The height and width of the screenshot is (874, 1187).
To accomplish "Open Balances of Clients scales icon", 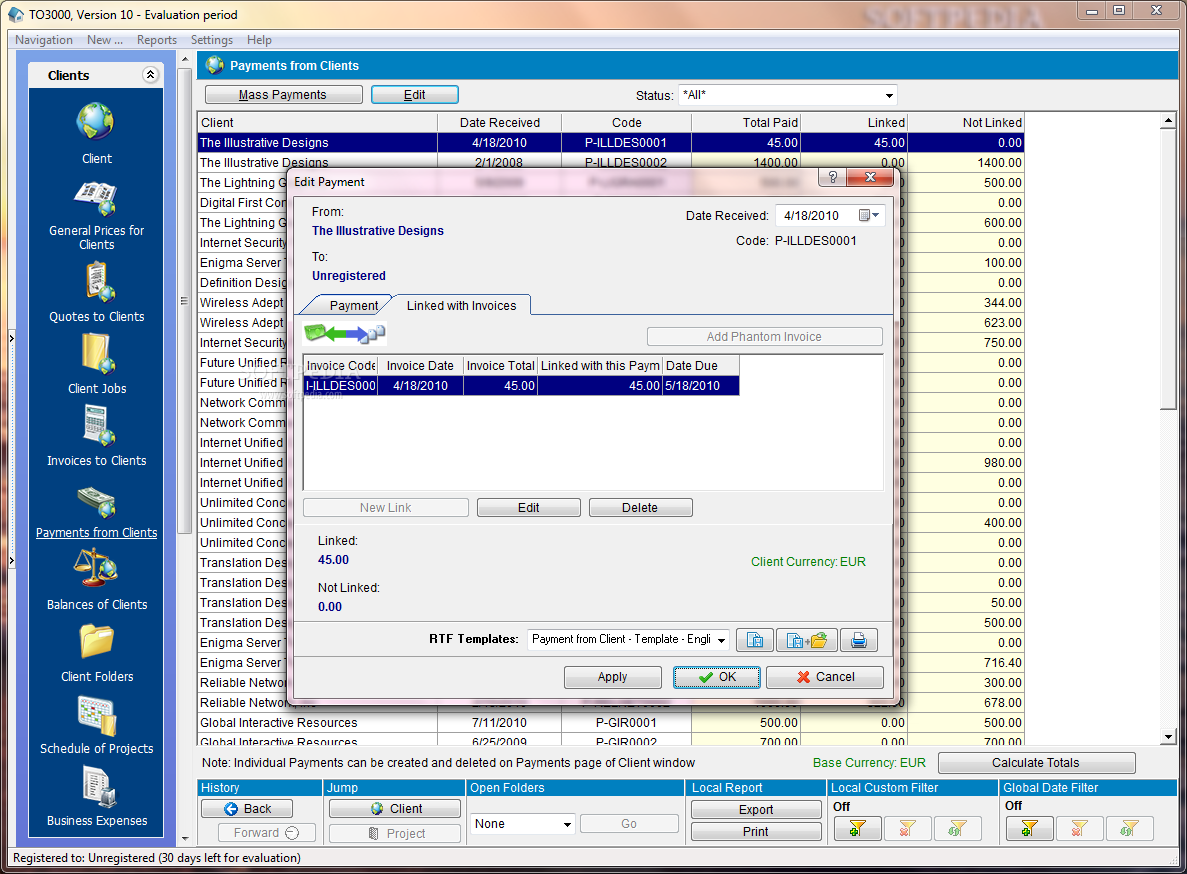I will [x=95, y=568].
